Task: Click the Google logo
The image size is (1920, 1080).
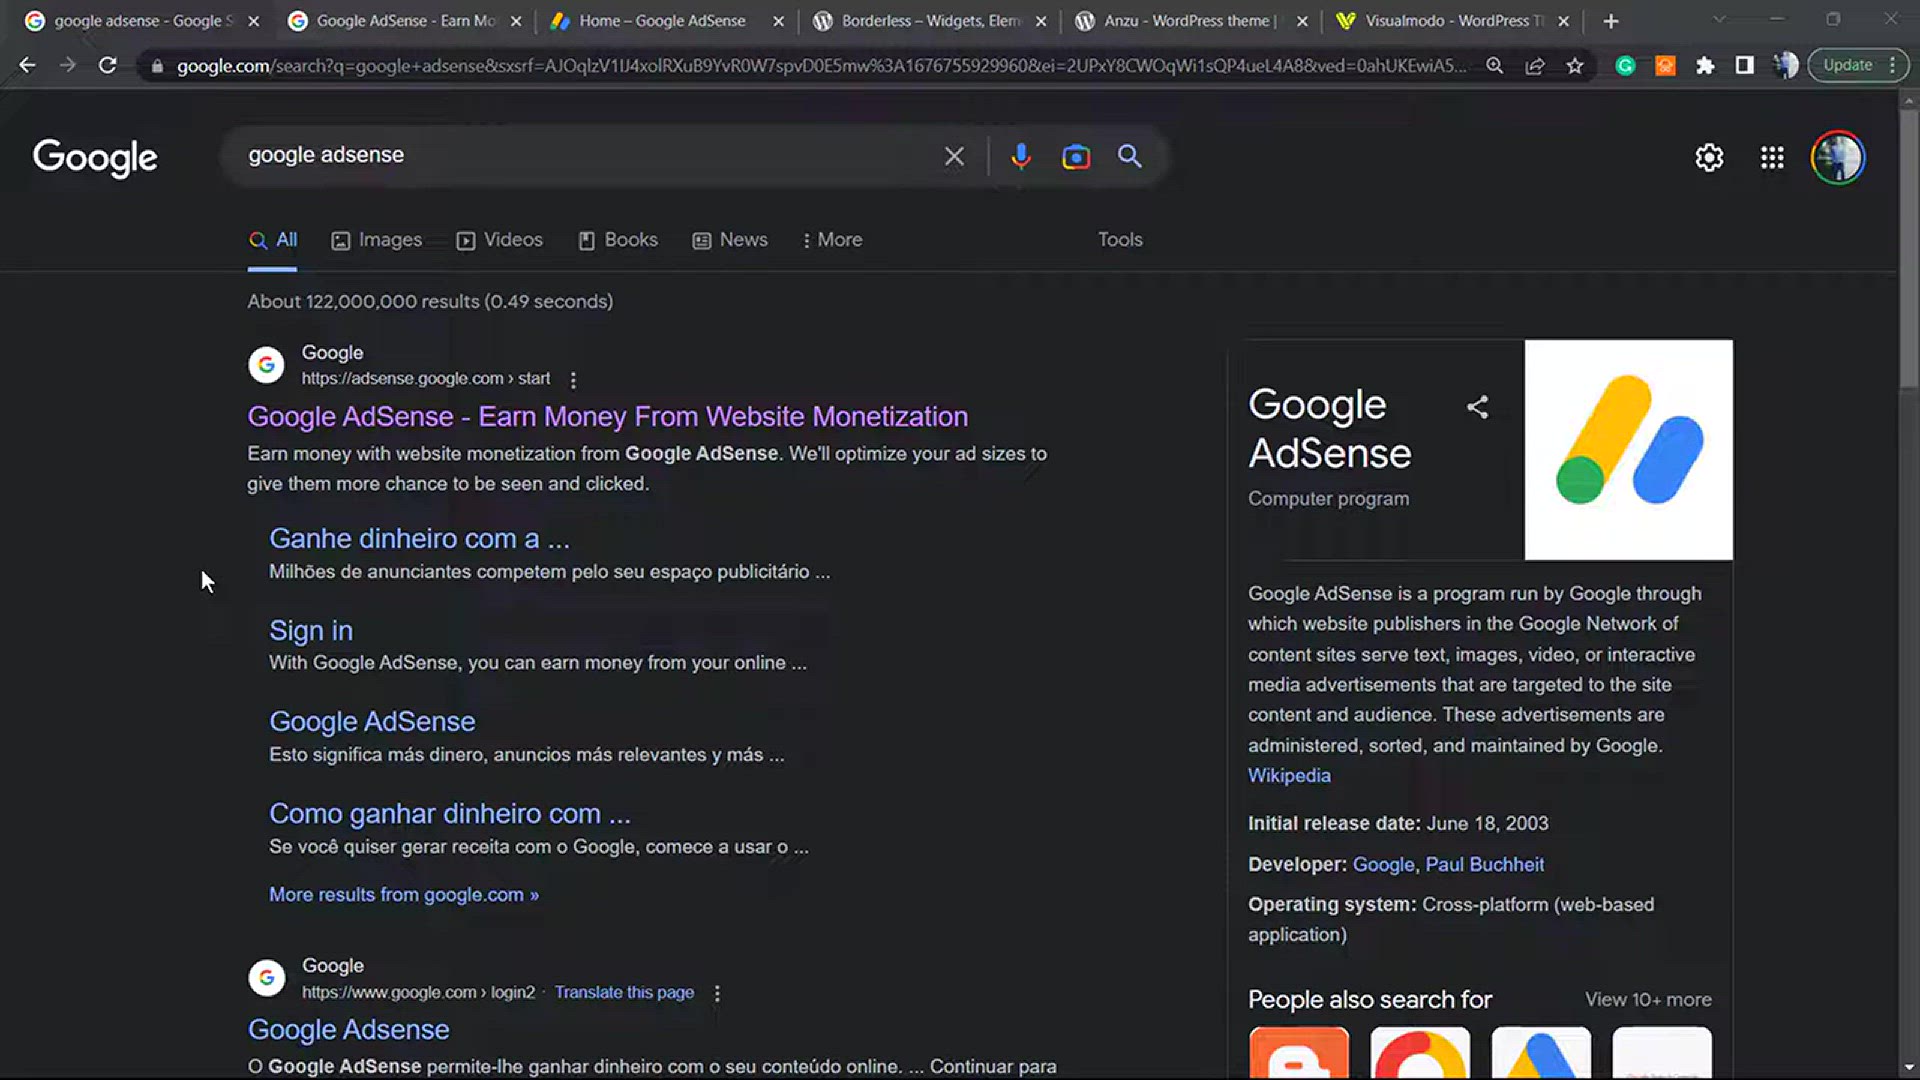Action: pyautogui.click(x=95, y=157)
